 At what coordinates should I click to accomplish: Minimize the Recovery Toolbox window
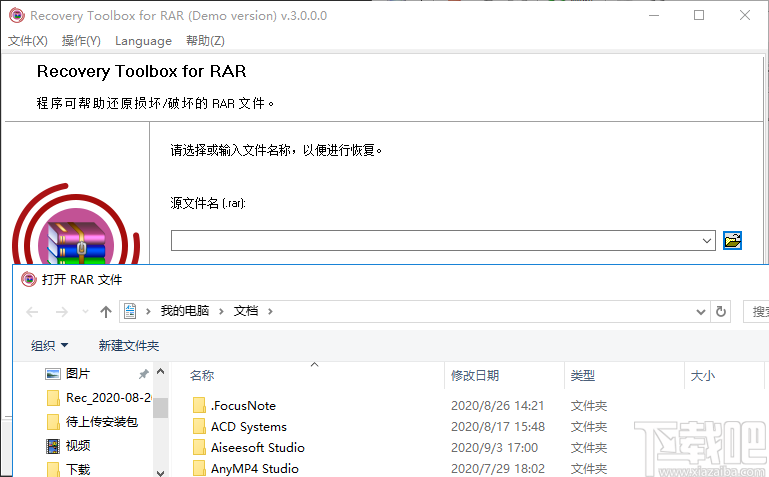654,15
